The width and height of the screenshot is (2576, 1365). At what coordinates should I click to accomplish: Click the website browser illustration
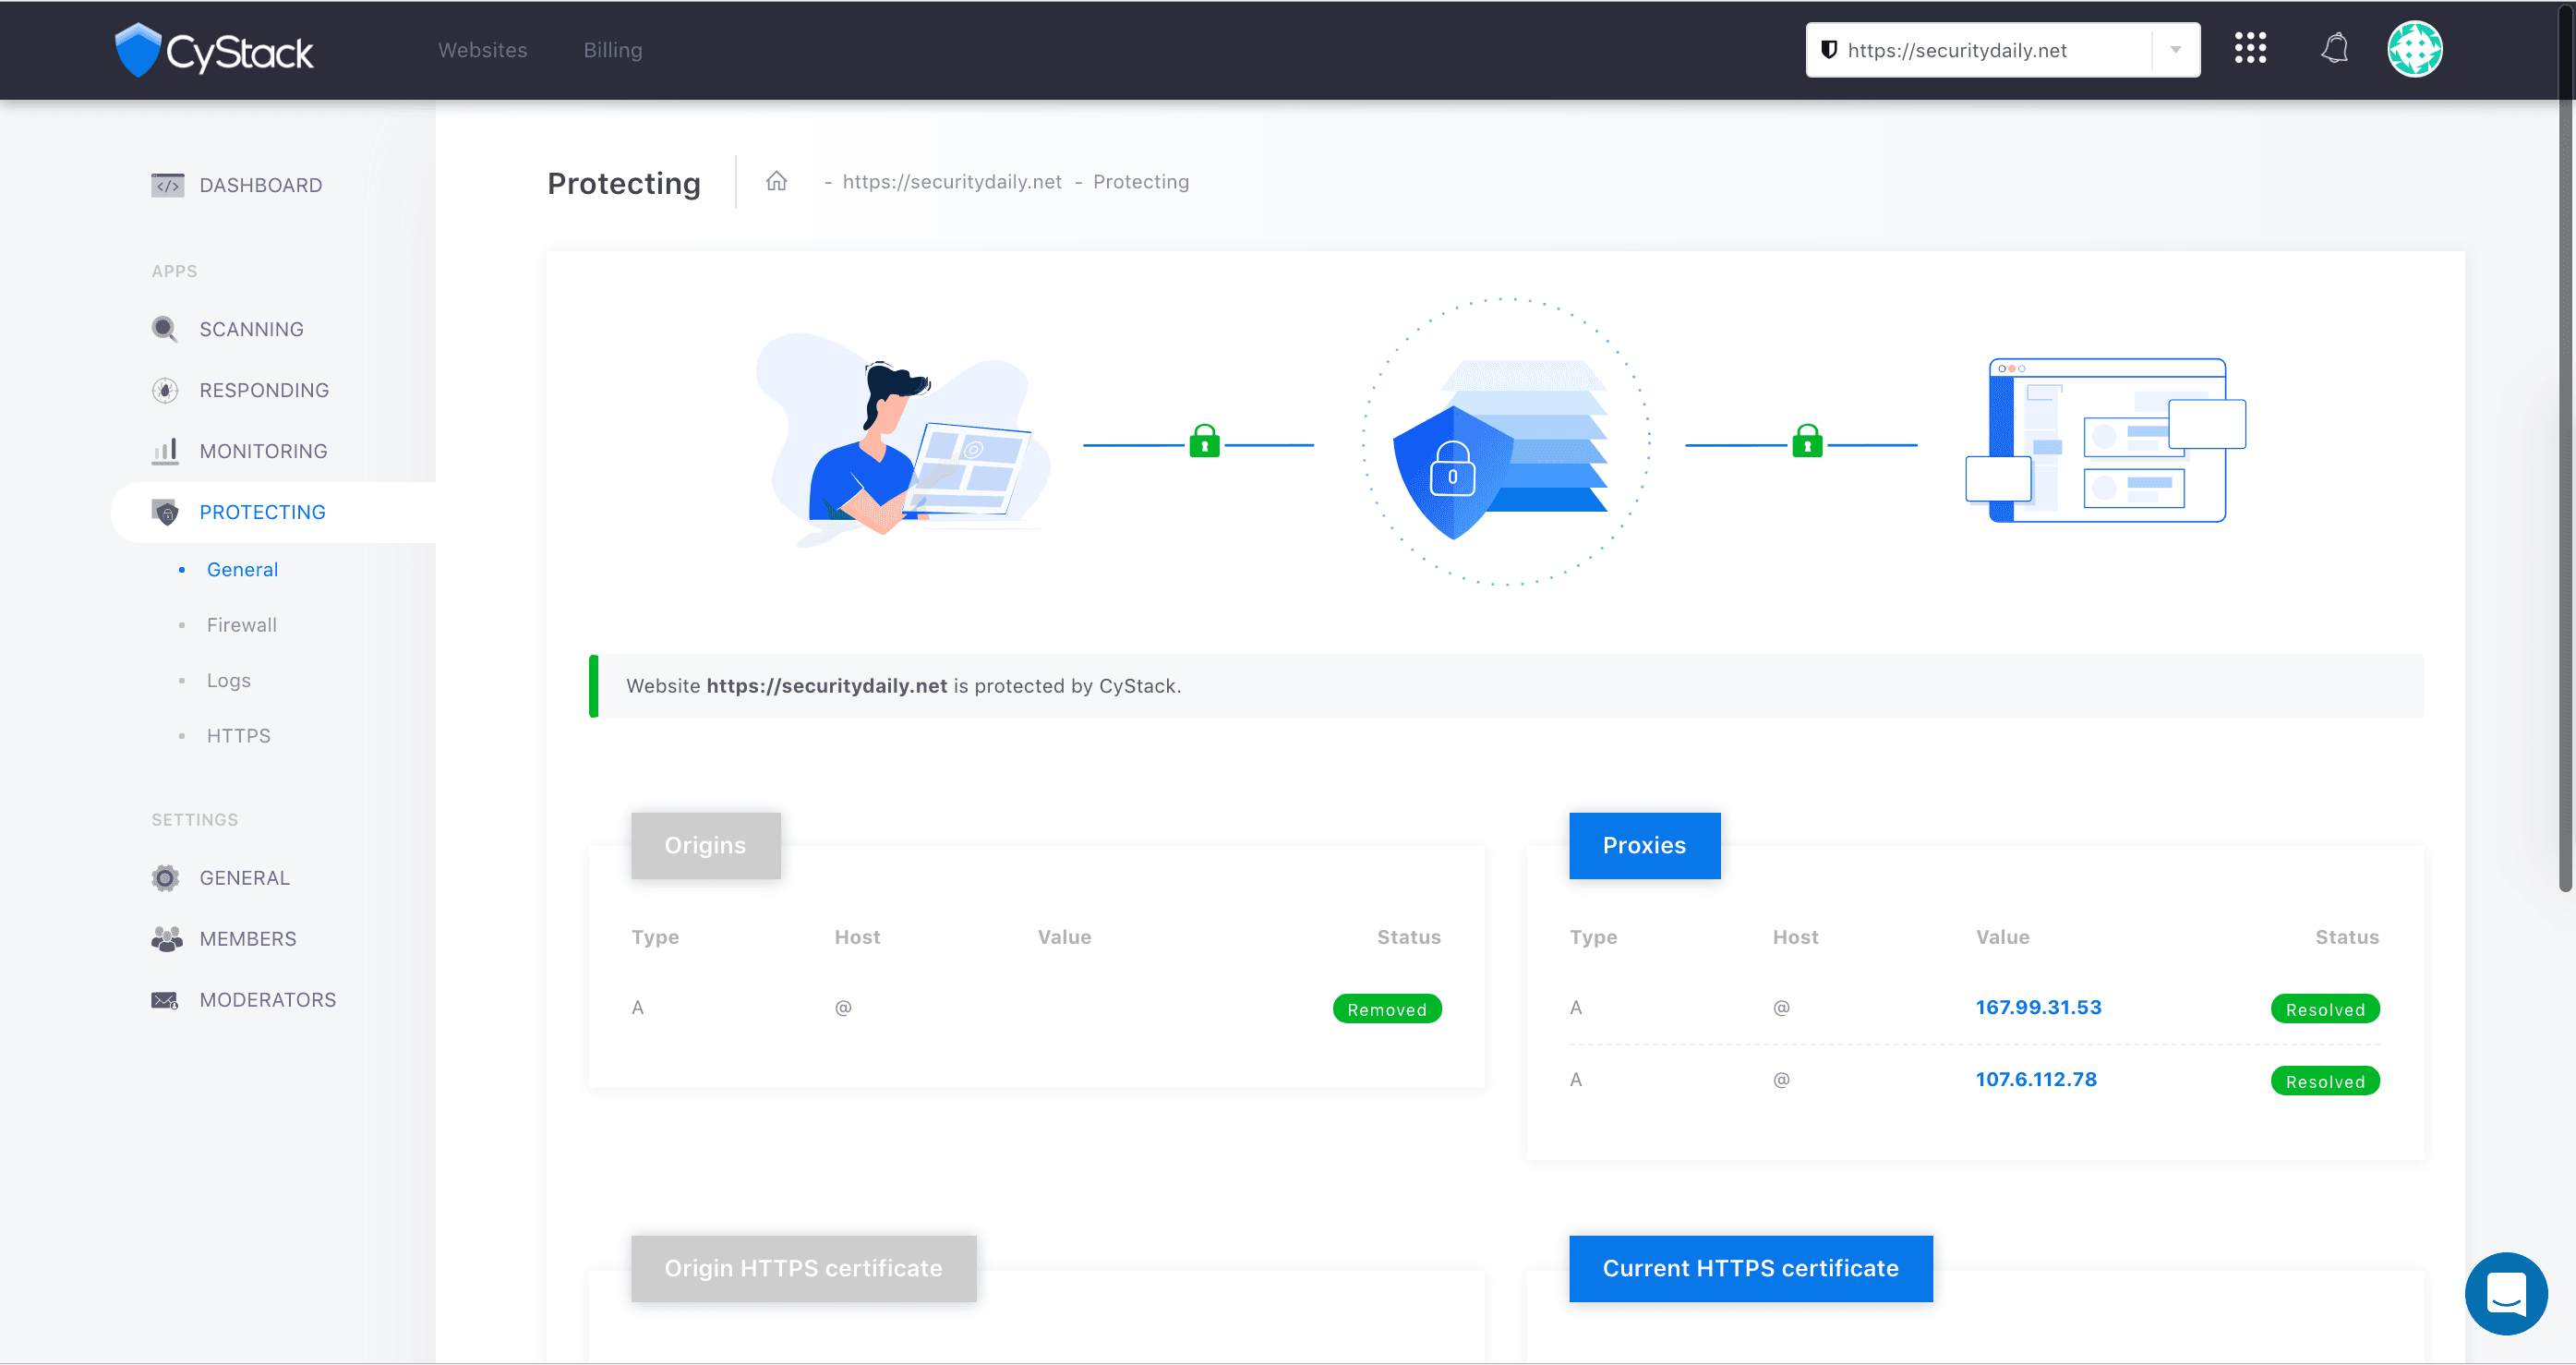coord(2105,440)
